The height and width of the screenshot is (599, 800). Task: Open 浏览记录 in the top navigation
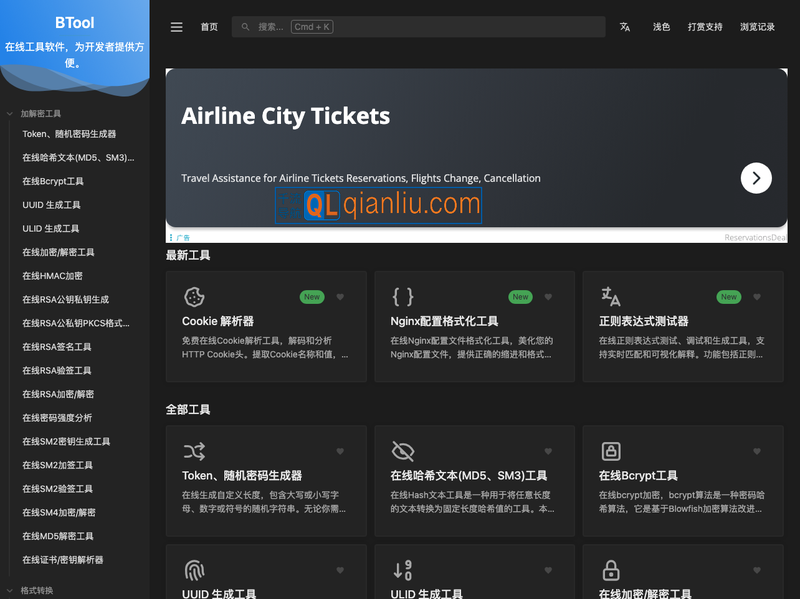click(x=757, y=28)
